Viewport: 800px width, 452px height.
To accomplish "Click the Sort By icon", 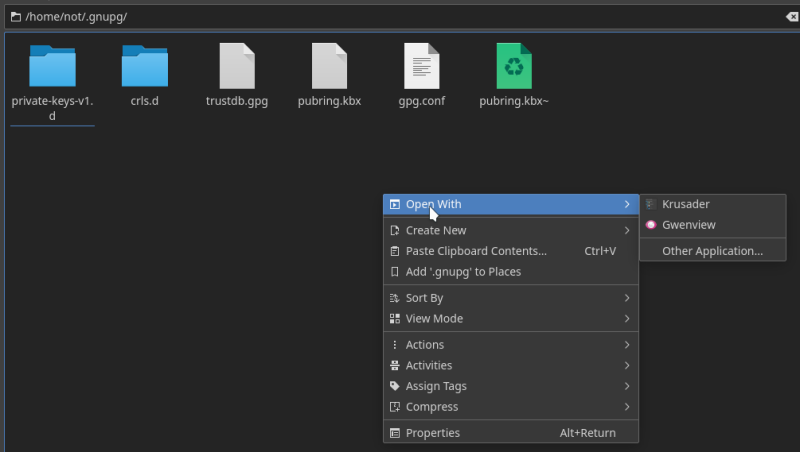I will tap(395, 298).
